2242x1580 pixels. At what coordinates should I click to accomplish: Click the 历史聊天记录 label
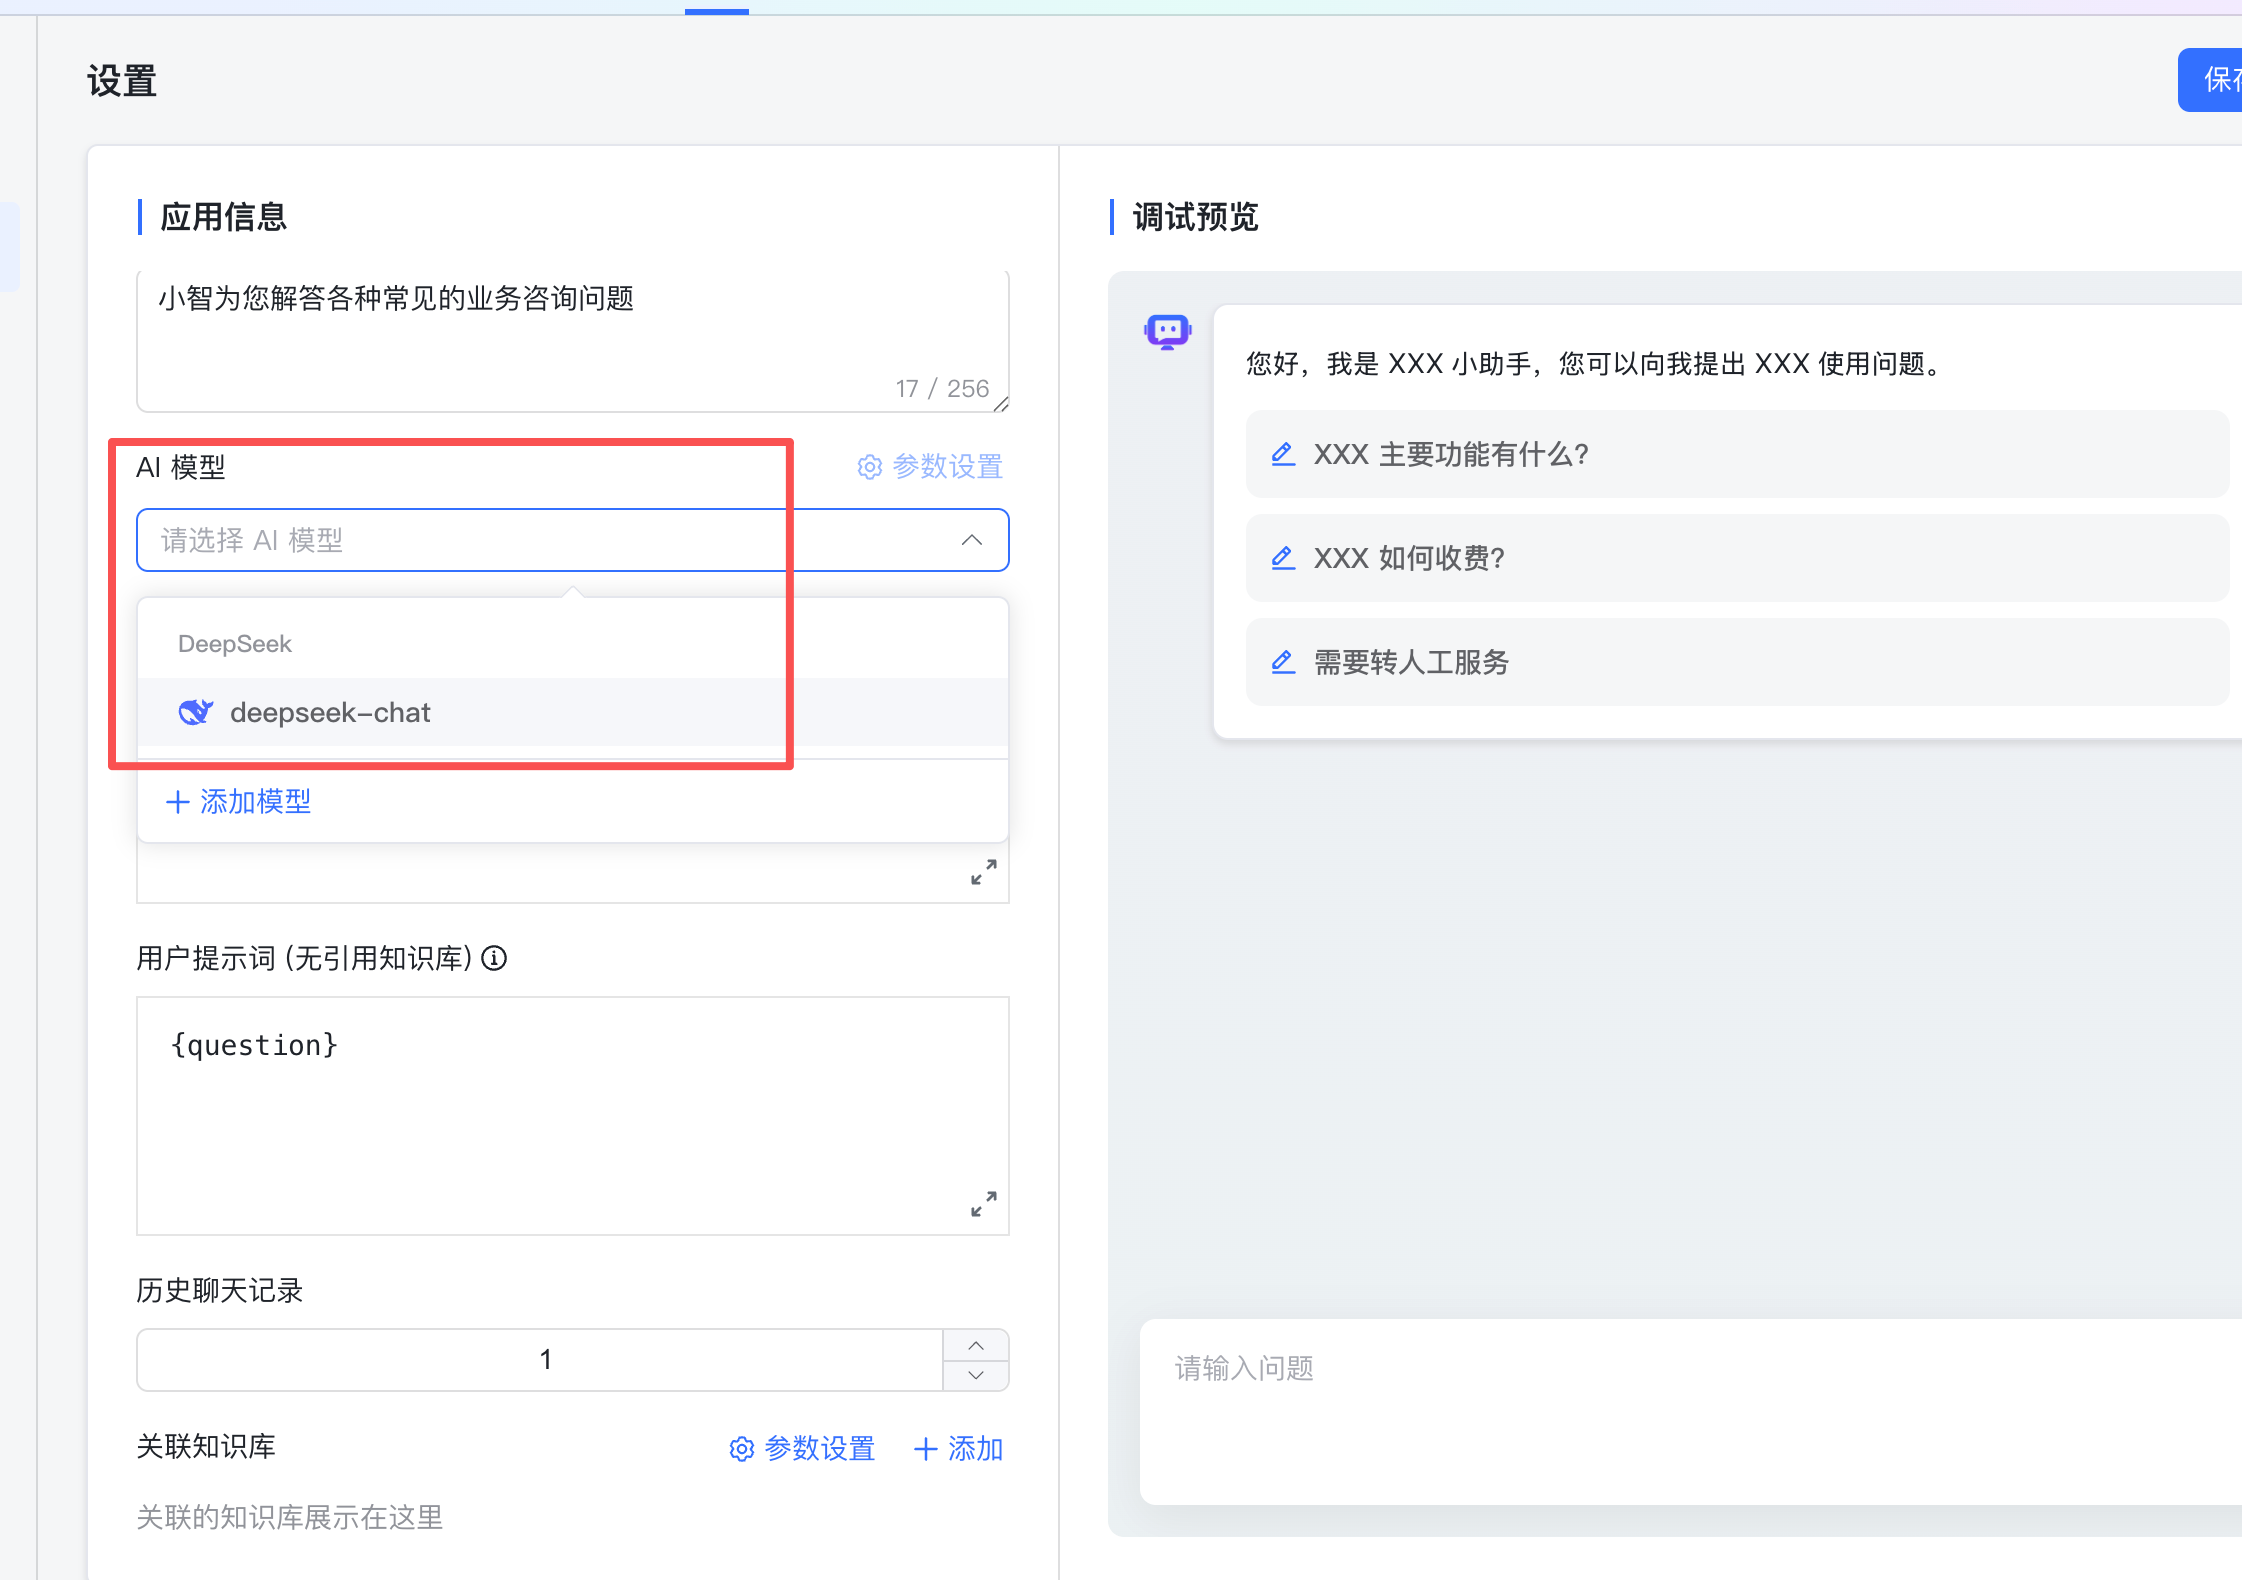click(220, 1291)
